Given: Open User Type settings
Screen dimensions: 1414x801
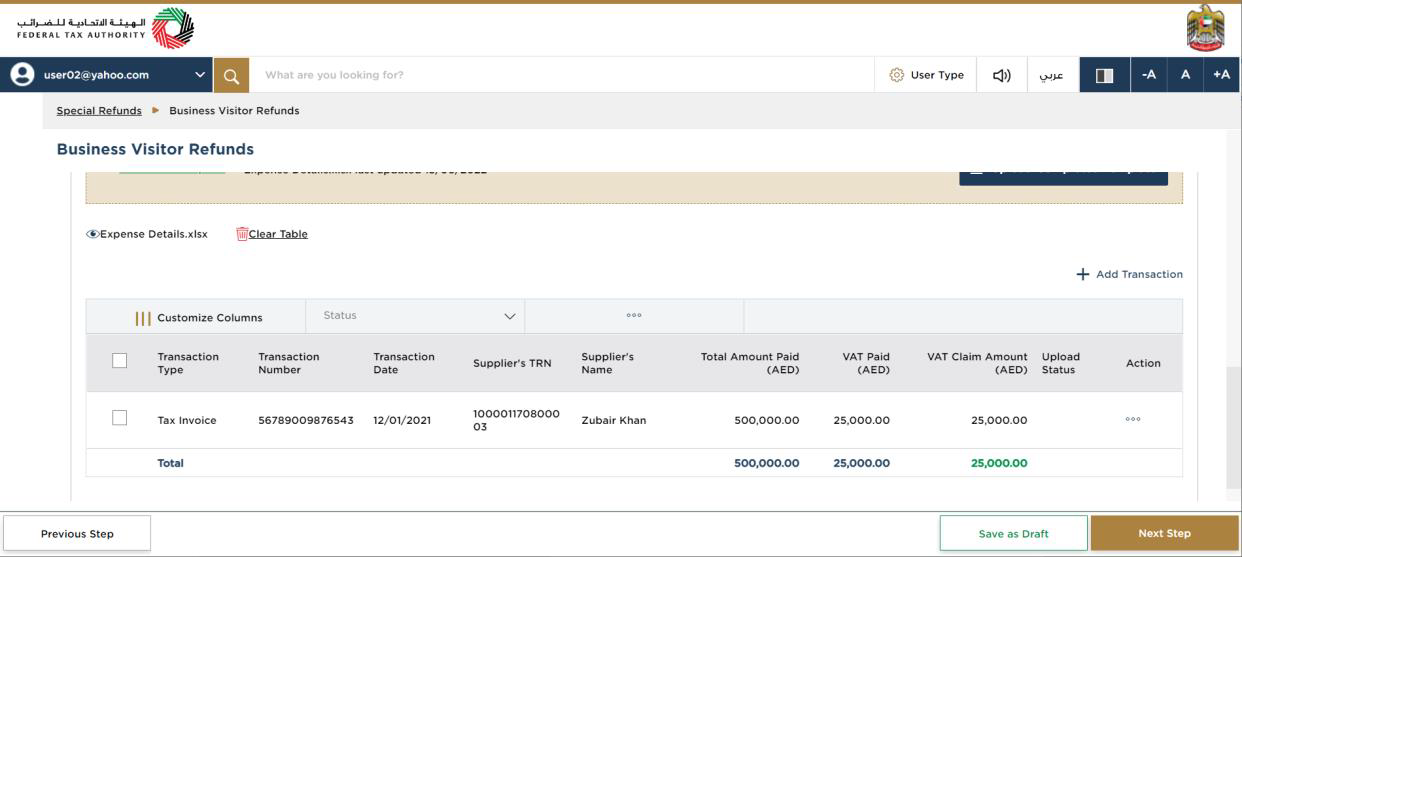Looking at the screenshot, I should coord(926,75).
